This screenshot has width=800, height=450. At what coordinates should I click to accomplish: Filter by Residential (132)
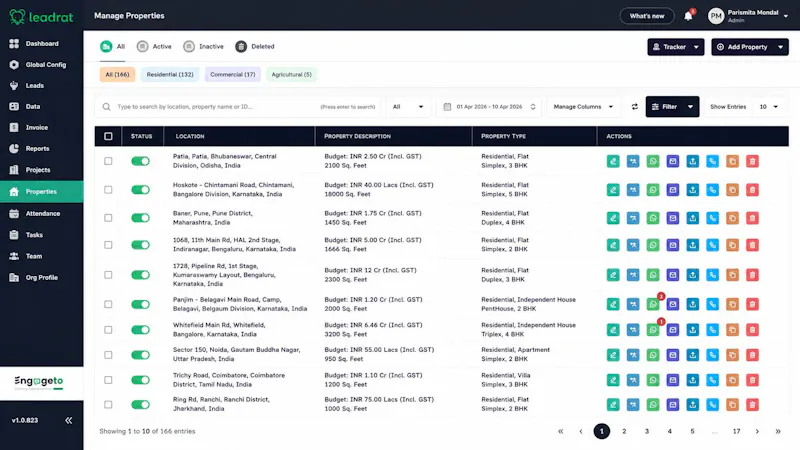coord(170,74)
